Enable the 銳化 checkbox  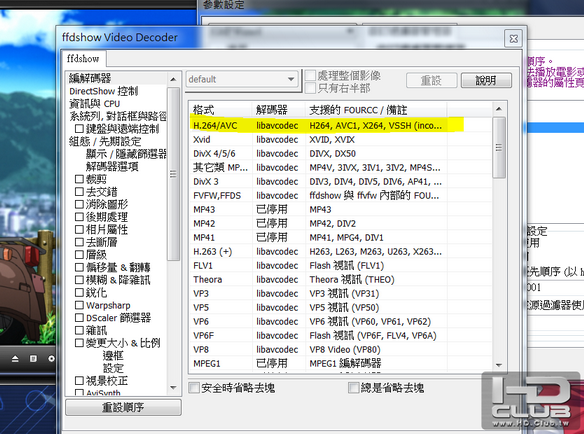pos(79,292)
